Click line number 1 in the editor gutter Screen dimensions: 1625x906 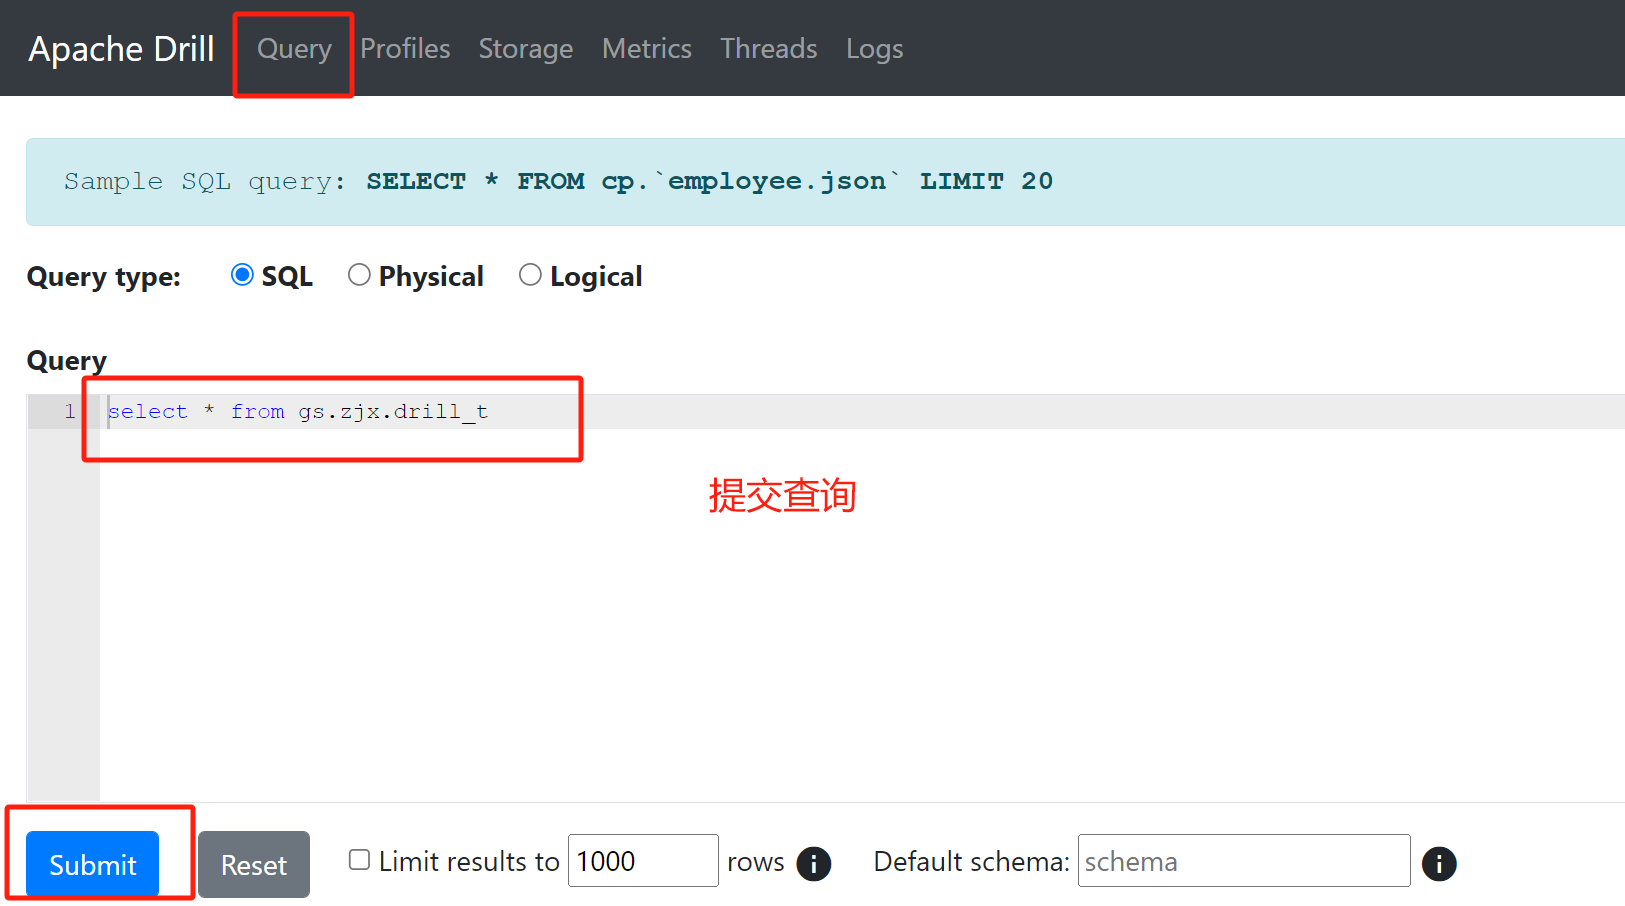point(69,411)
